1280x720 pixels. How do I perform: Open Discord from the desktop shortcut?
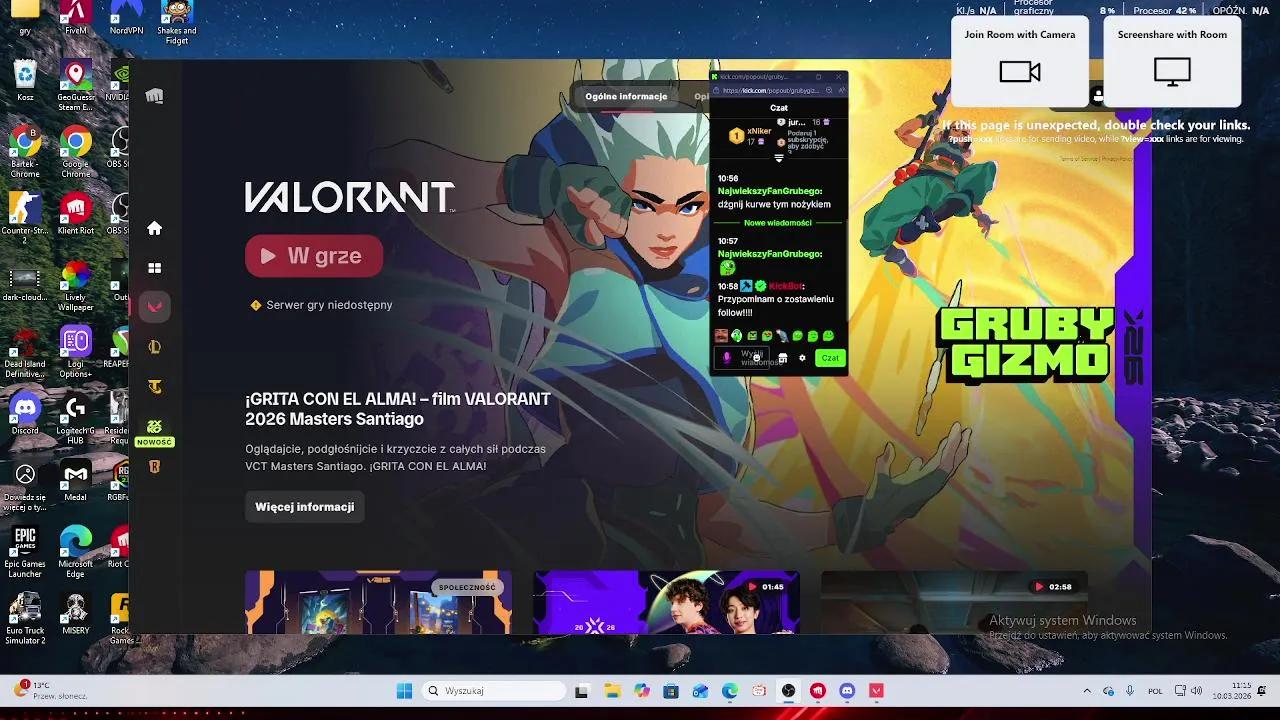click(x=25, y=409)
